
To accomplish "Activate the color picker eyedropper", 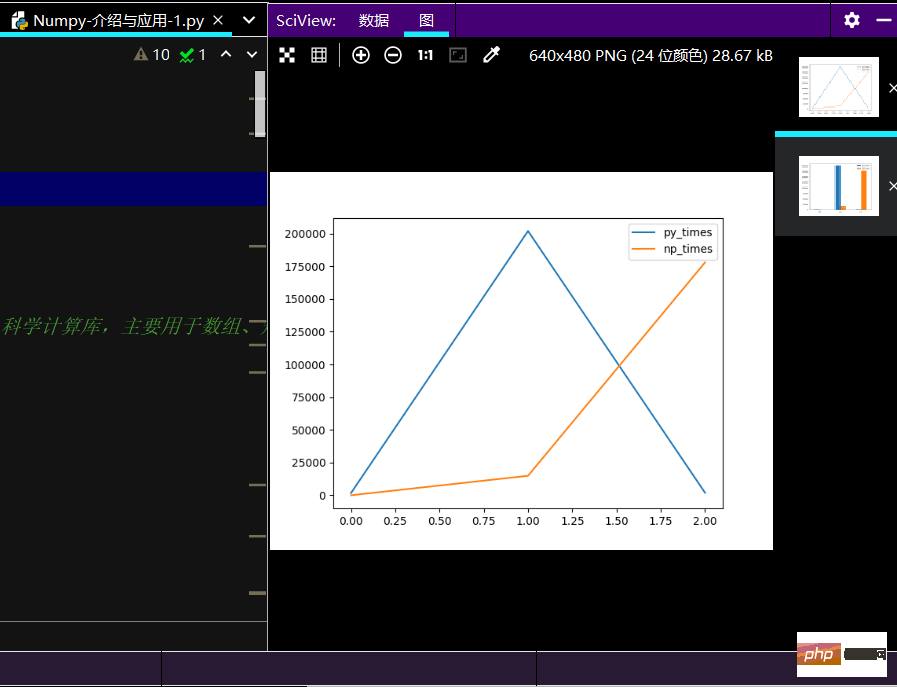I will pos(491,55).
